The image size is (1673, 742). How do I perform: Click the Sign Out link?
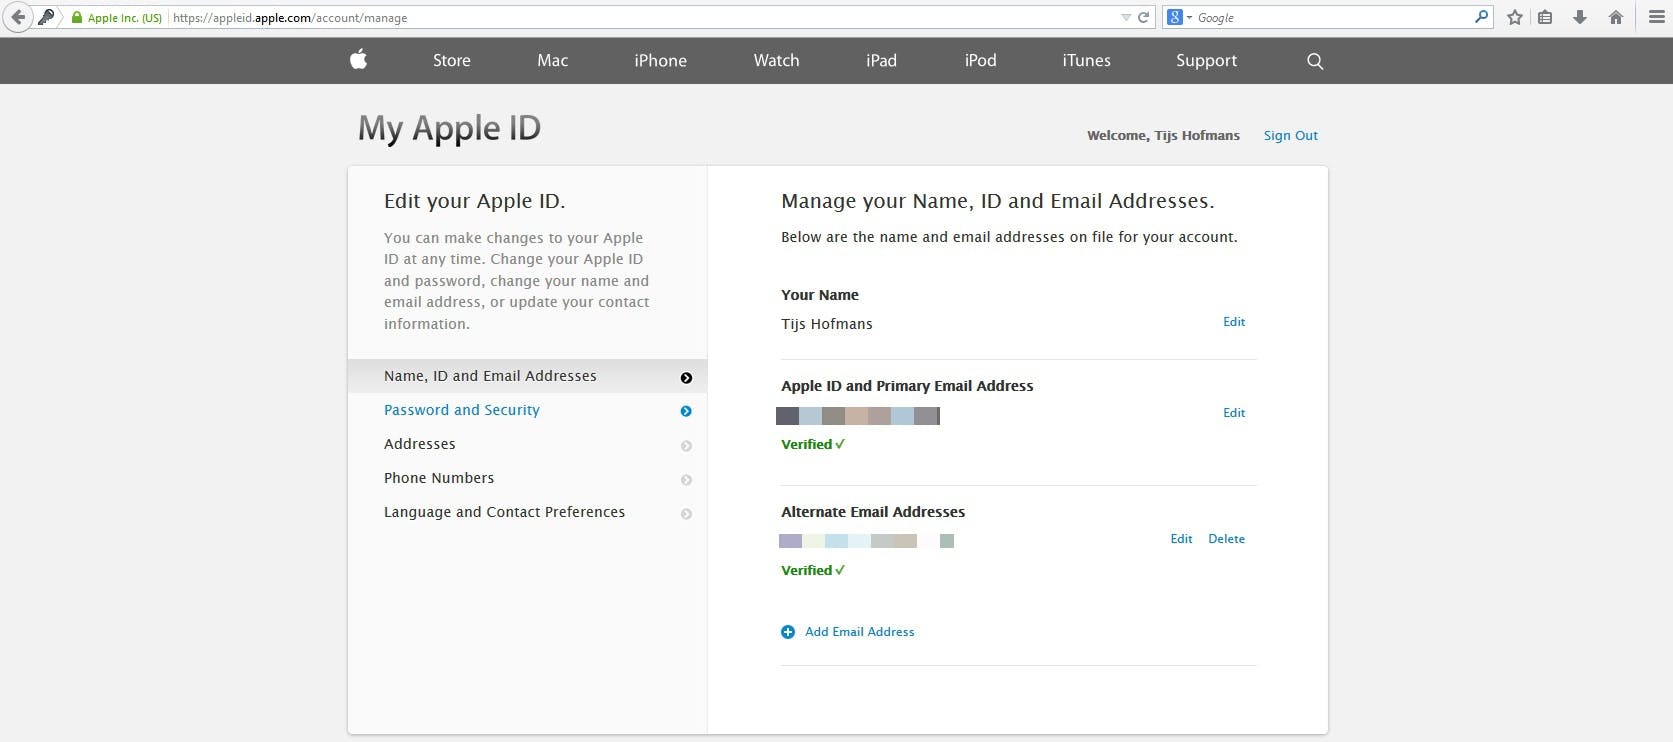(x=1290, y=135)
